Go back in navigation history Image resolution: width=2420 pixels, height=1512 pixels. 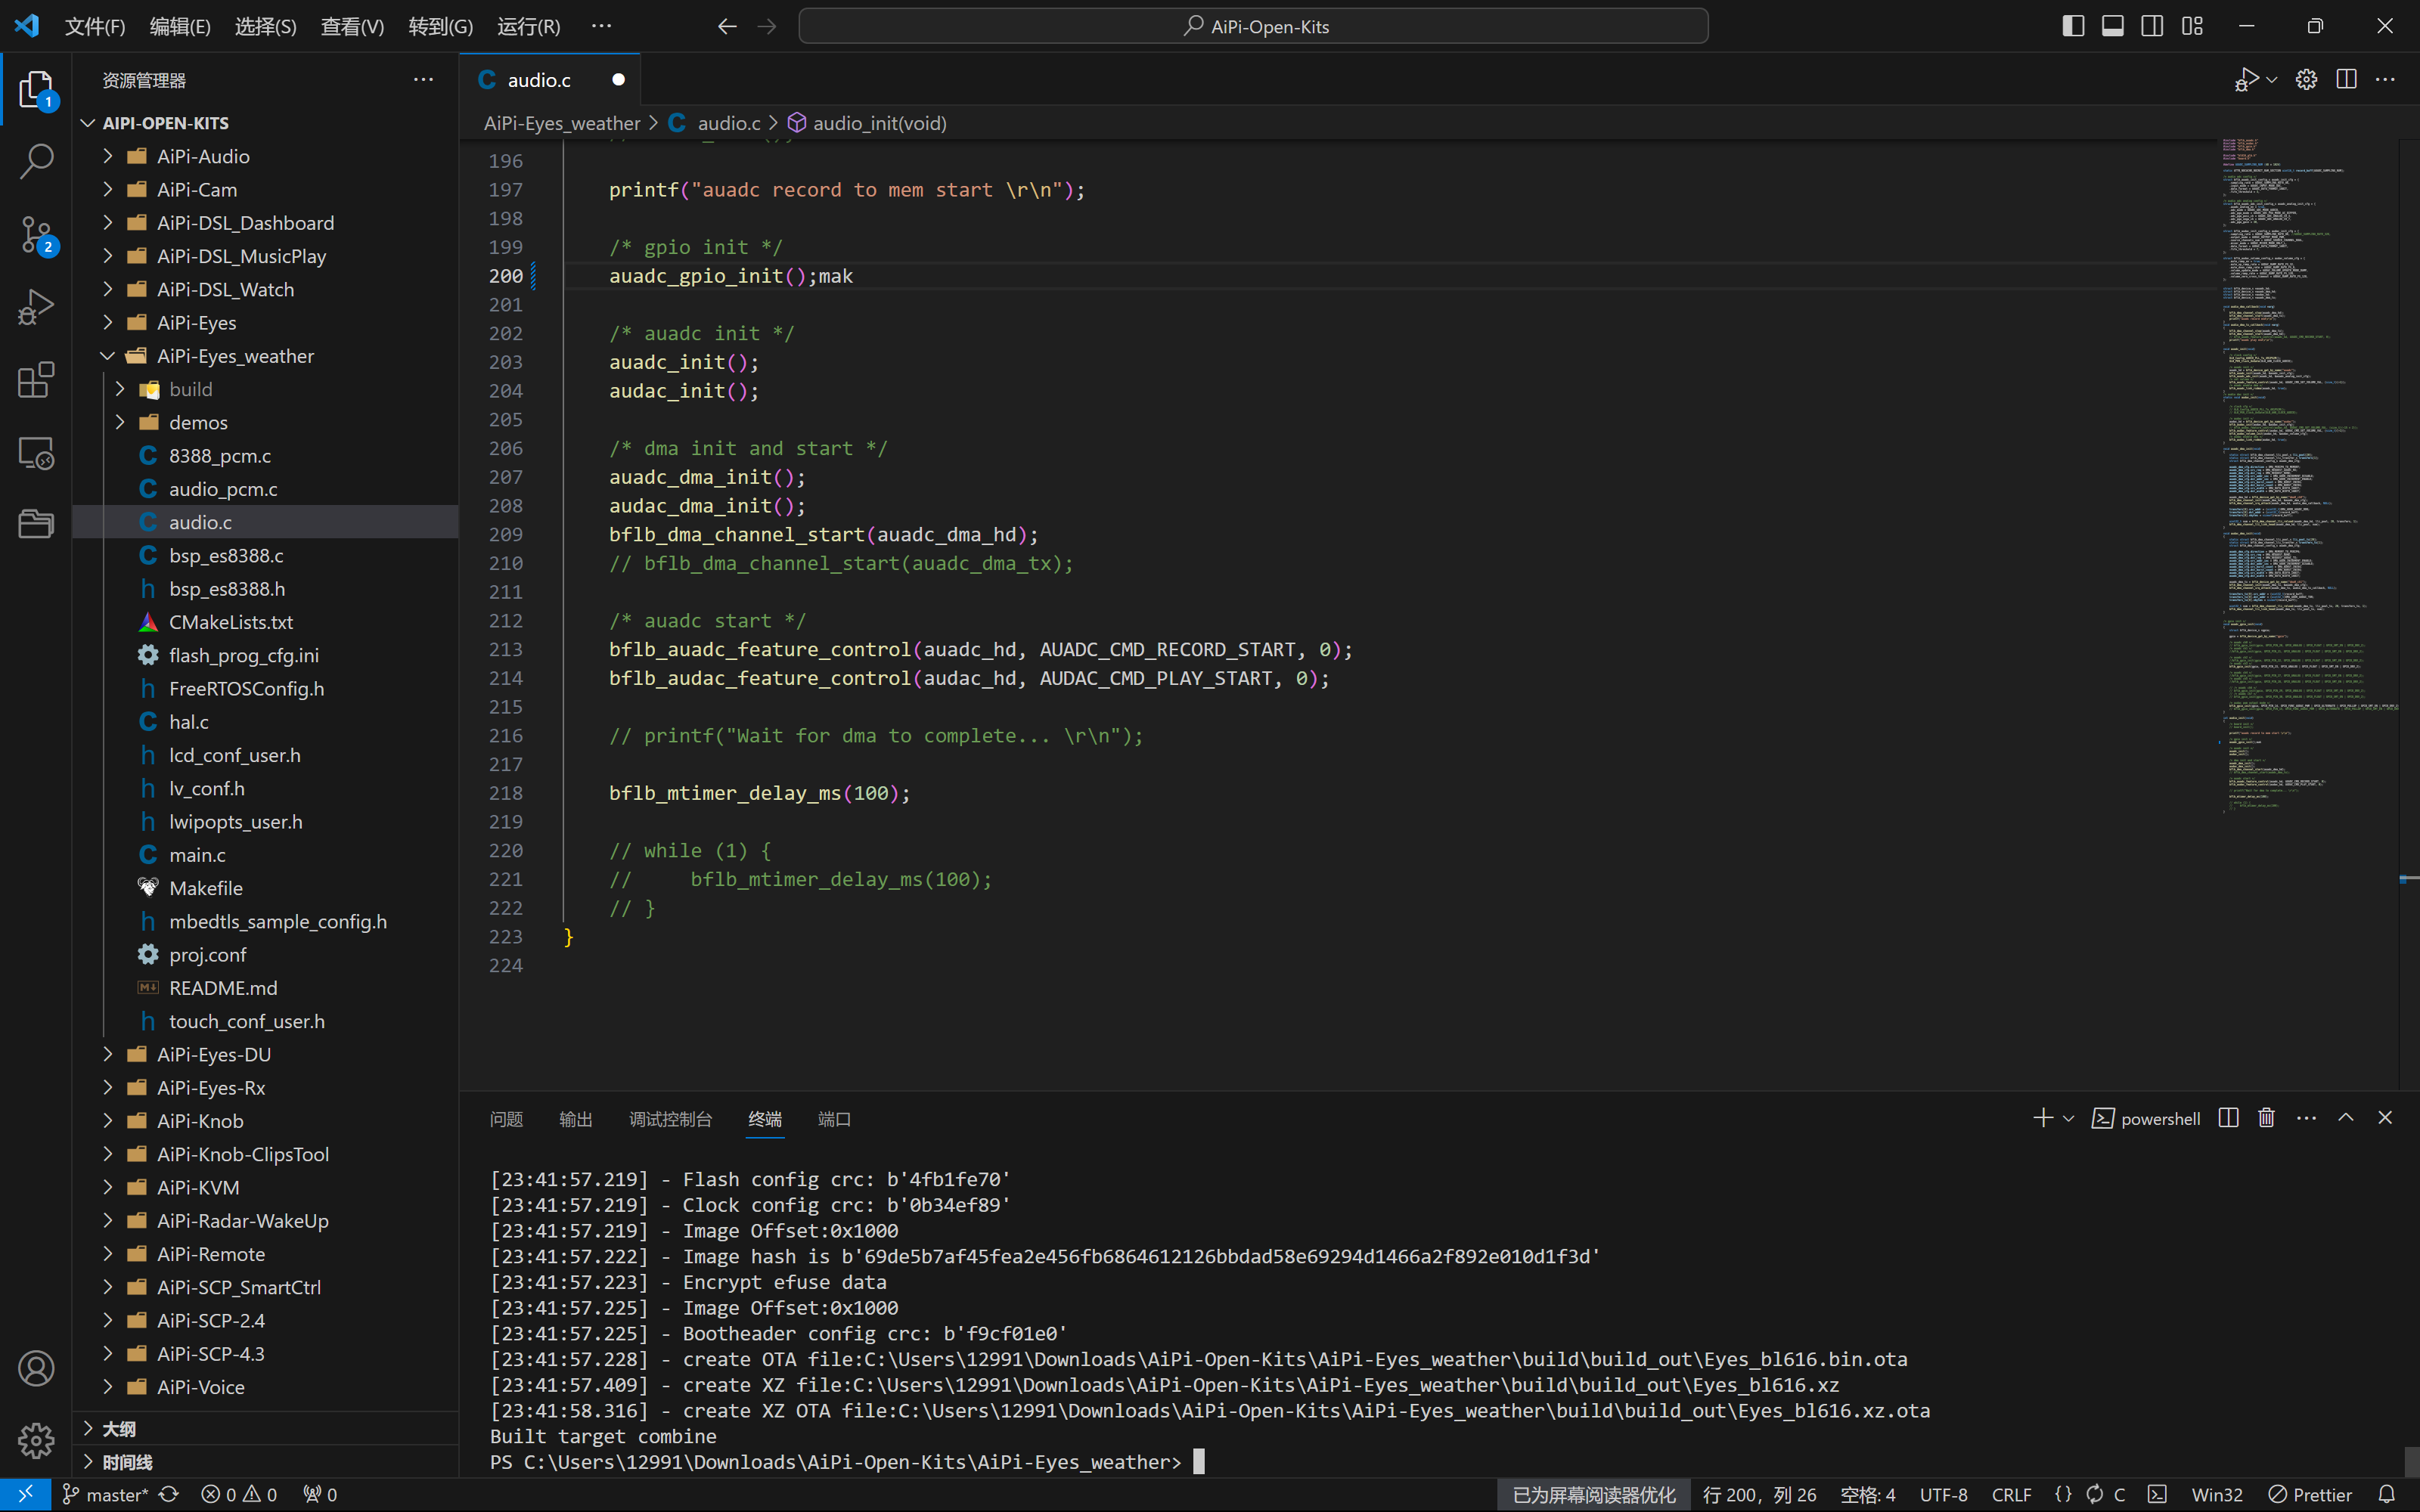(727, 27)
